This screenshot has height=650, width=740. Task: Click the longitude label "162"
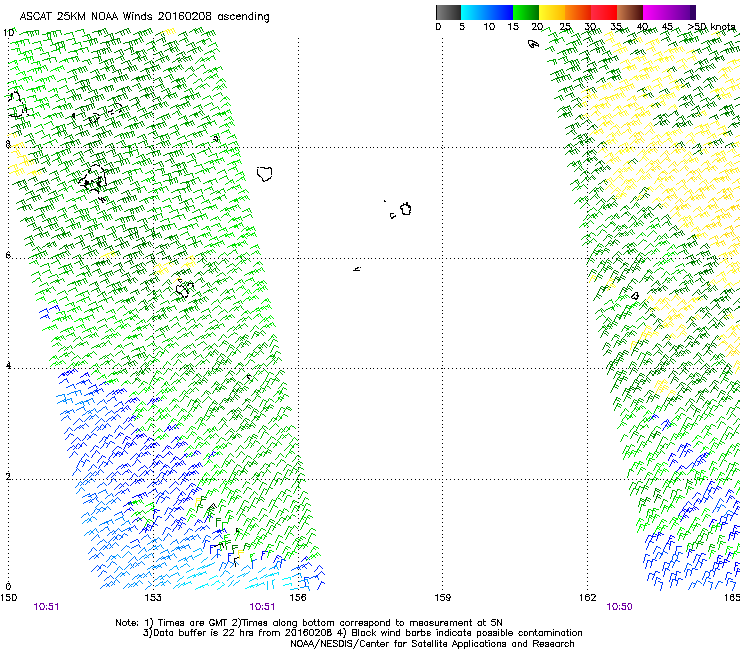point(588,598)
